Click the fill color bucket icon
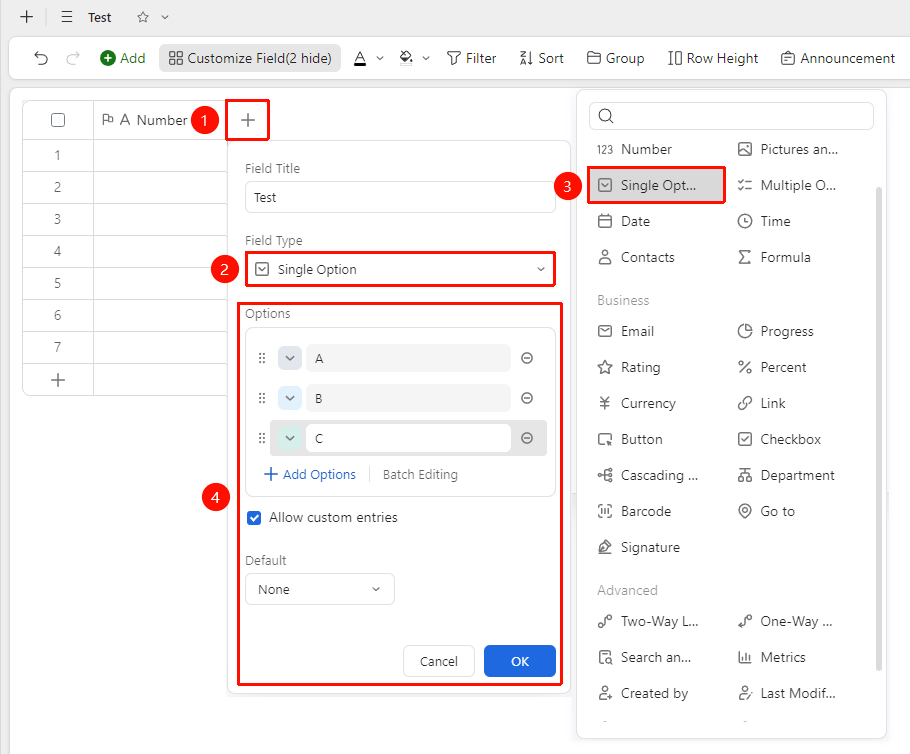Image resolution: width=910 pixels, height=754 pixels. tap(406, 58)
